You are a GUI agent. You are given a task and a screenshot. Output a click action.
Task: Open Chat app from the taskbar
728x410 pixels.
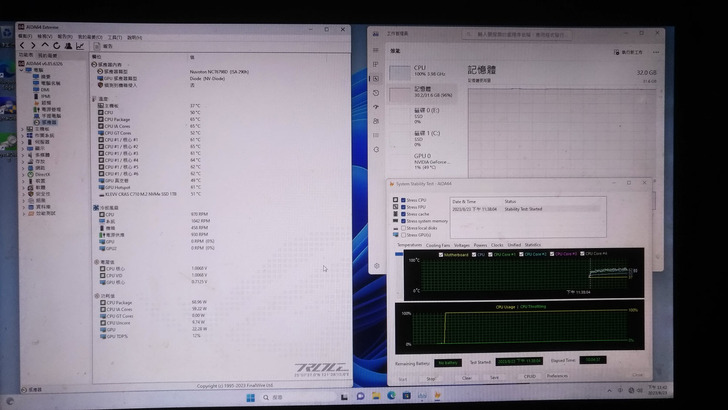click(x=360, y=396)
